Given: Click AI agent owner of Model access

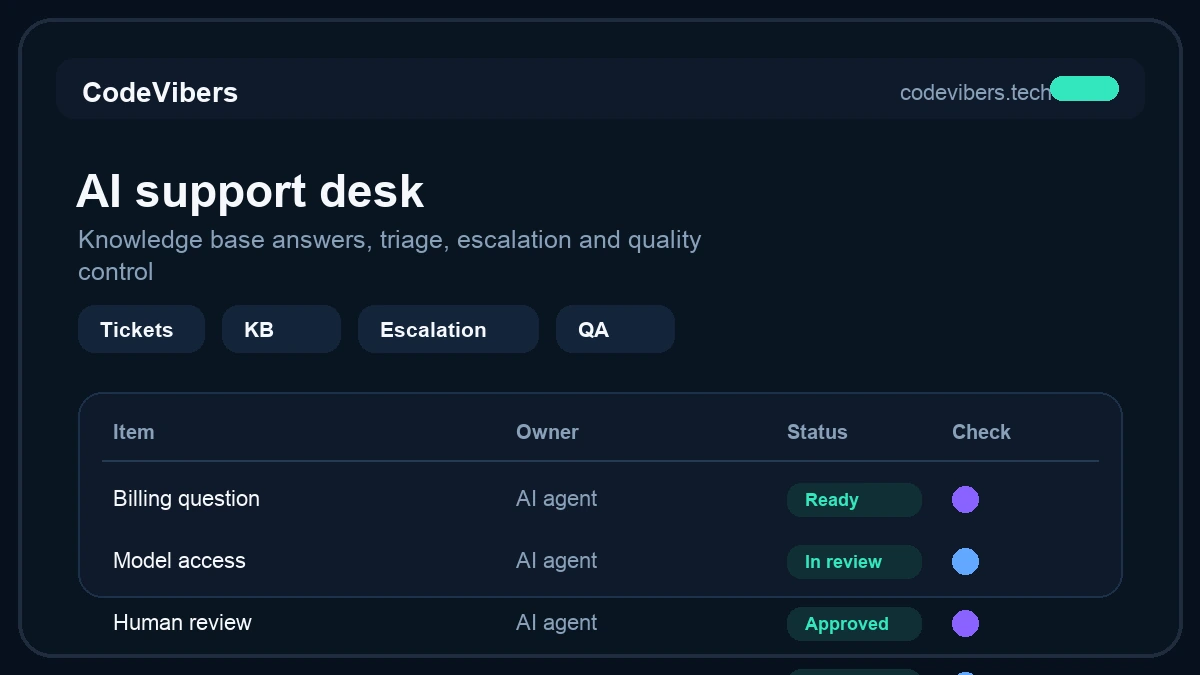Looking at the screenshot, I should 556,560.
